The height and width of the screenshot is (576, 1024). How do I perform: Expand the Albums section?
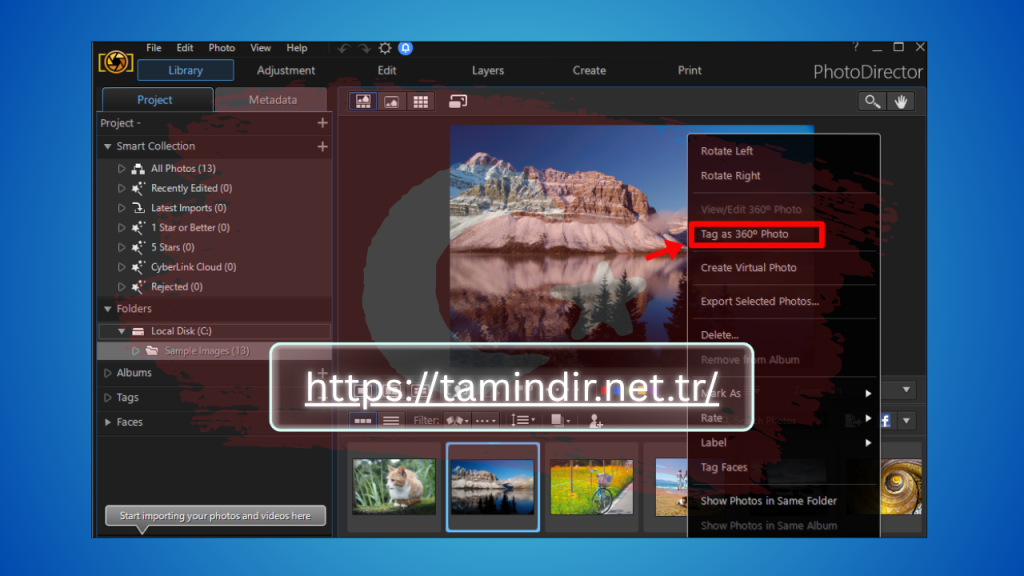coord(108,372)
